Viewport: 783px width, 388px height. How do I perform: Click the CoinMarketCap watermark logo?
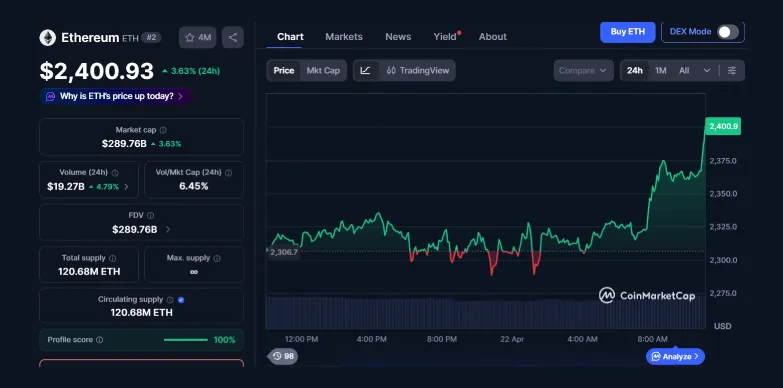click(647, 296)
